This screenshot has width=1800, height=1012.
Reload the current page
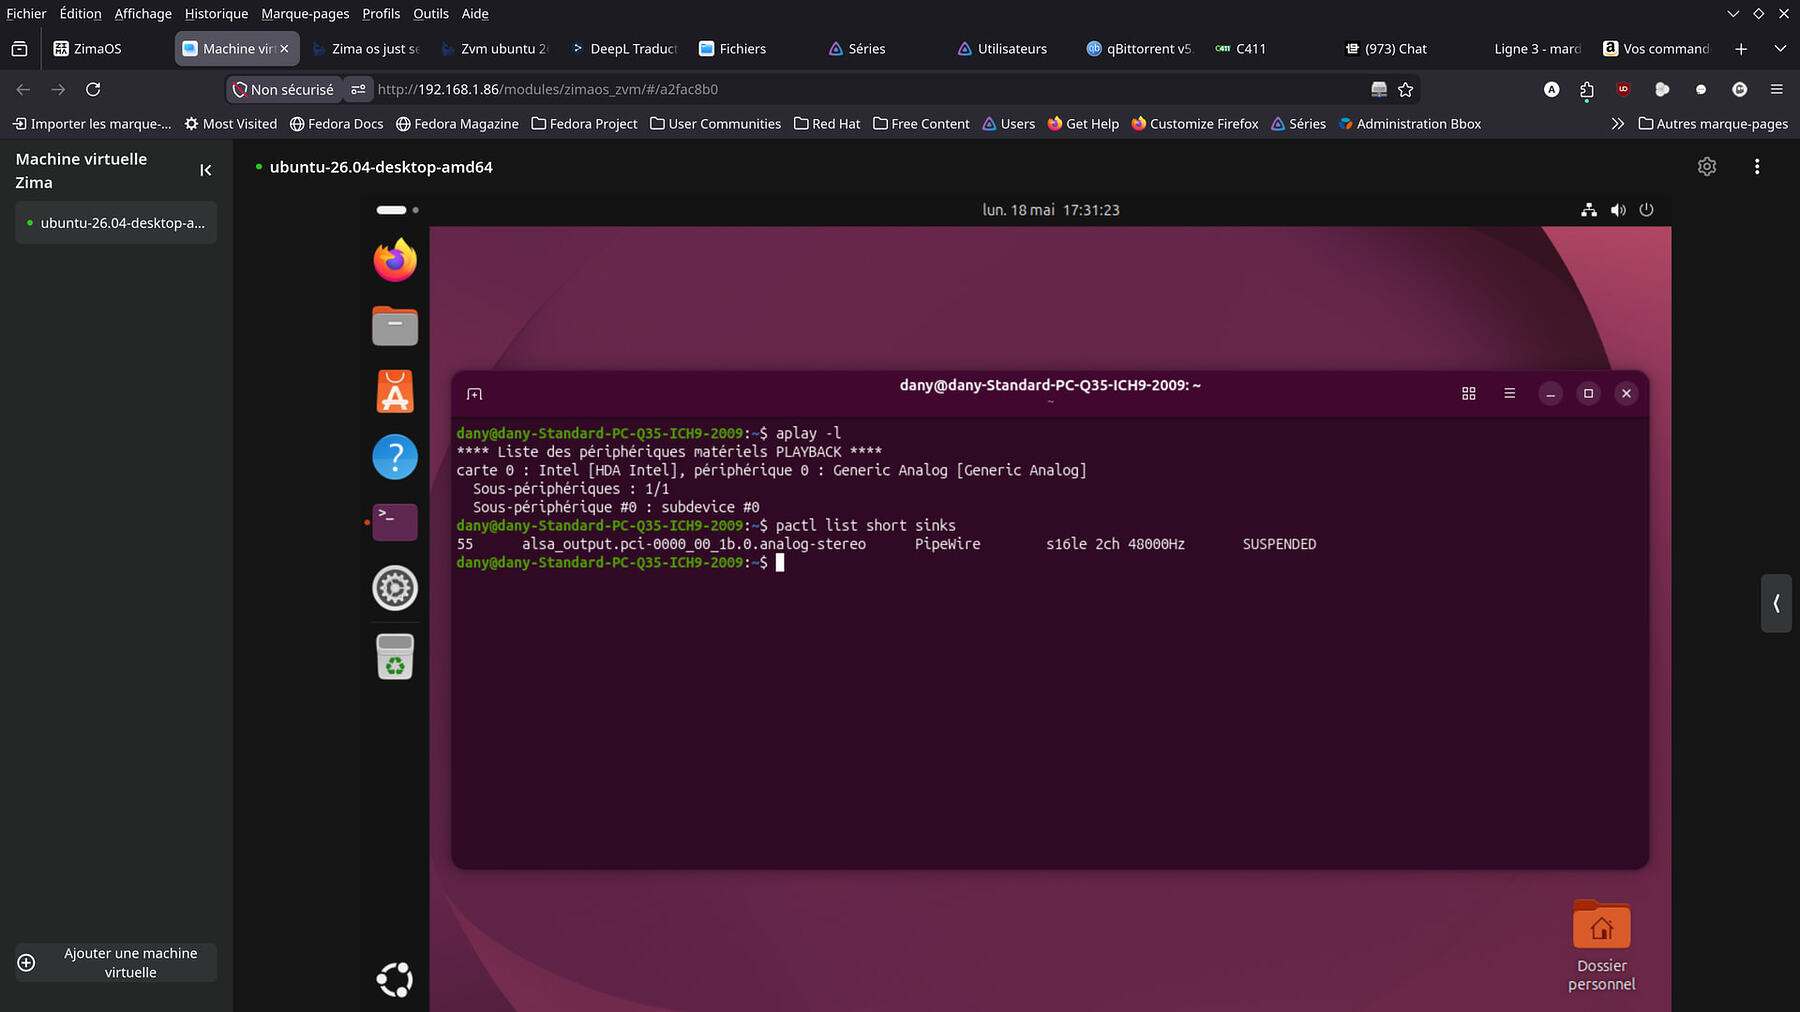tap(93, 89)
